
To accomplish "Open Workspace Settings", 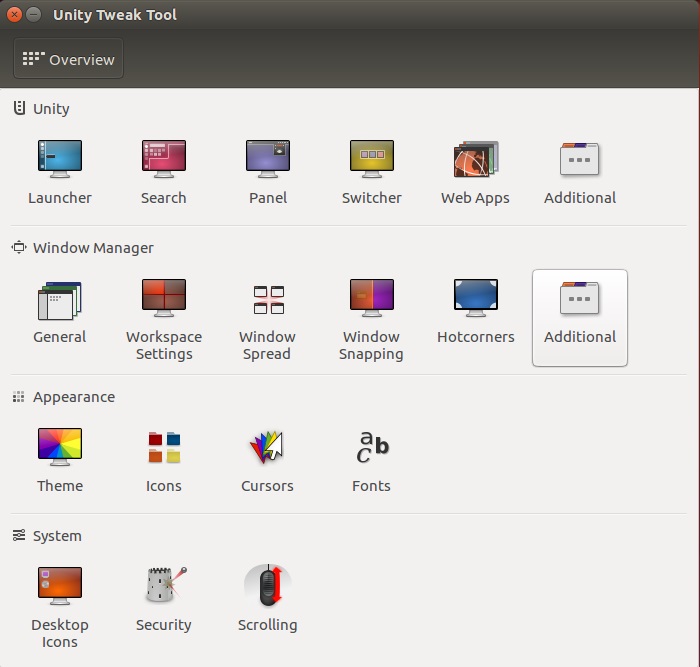I will click(164, 319).
